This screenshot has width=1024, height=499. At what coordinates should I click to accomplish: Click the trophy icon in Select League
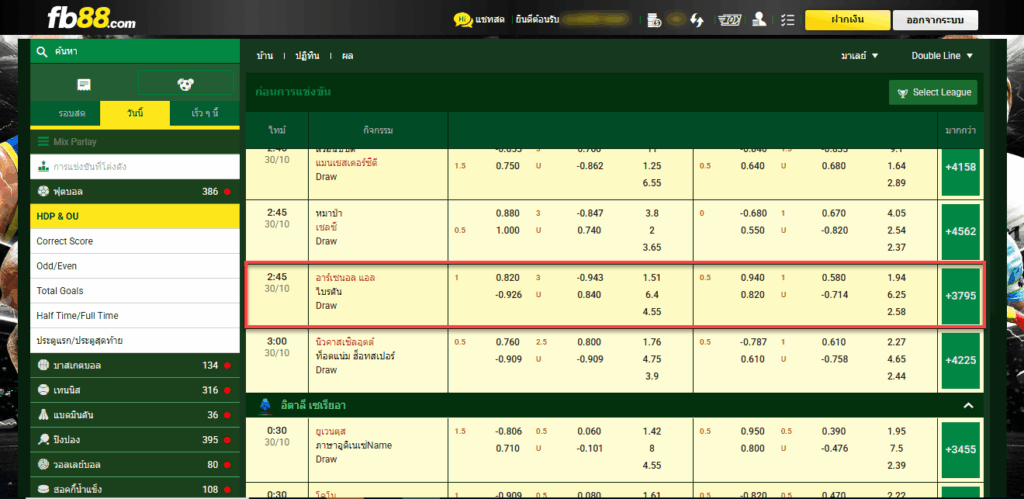pyautogui.click(x=903, y=93)
